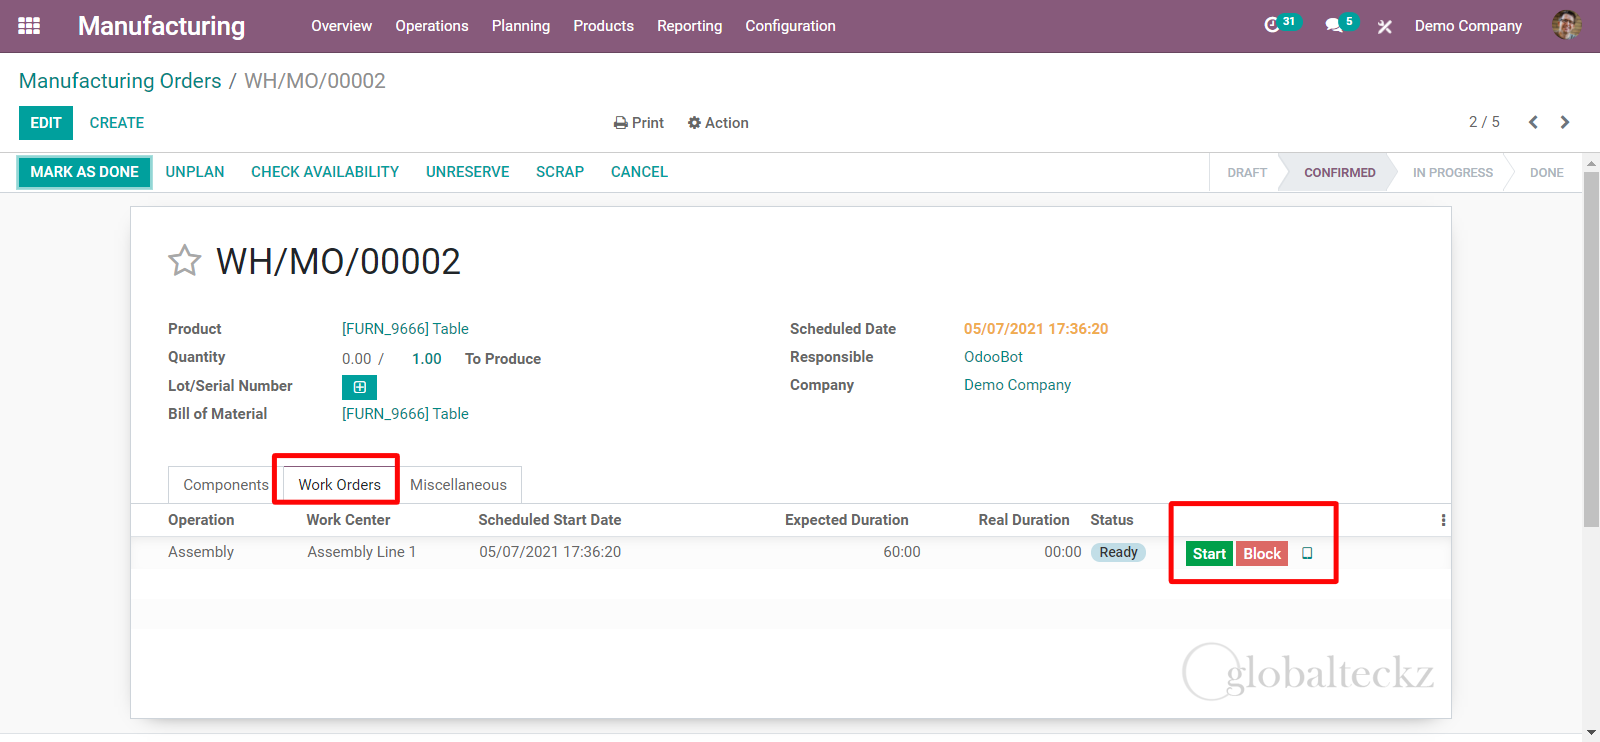
Task: Select DONE status stage
Action: [x=1546, y=173]
